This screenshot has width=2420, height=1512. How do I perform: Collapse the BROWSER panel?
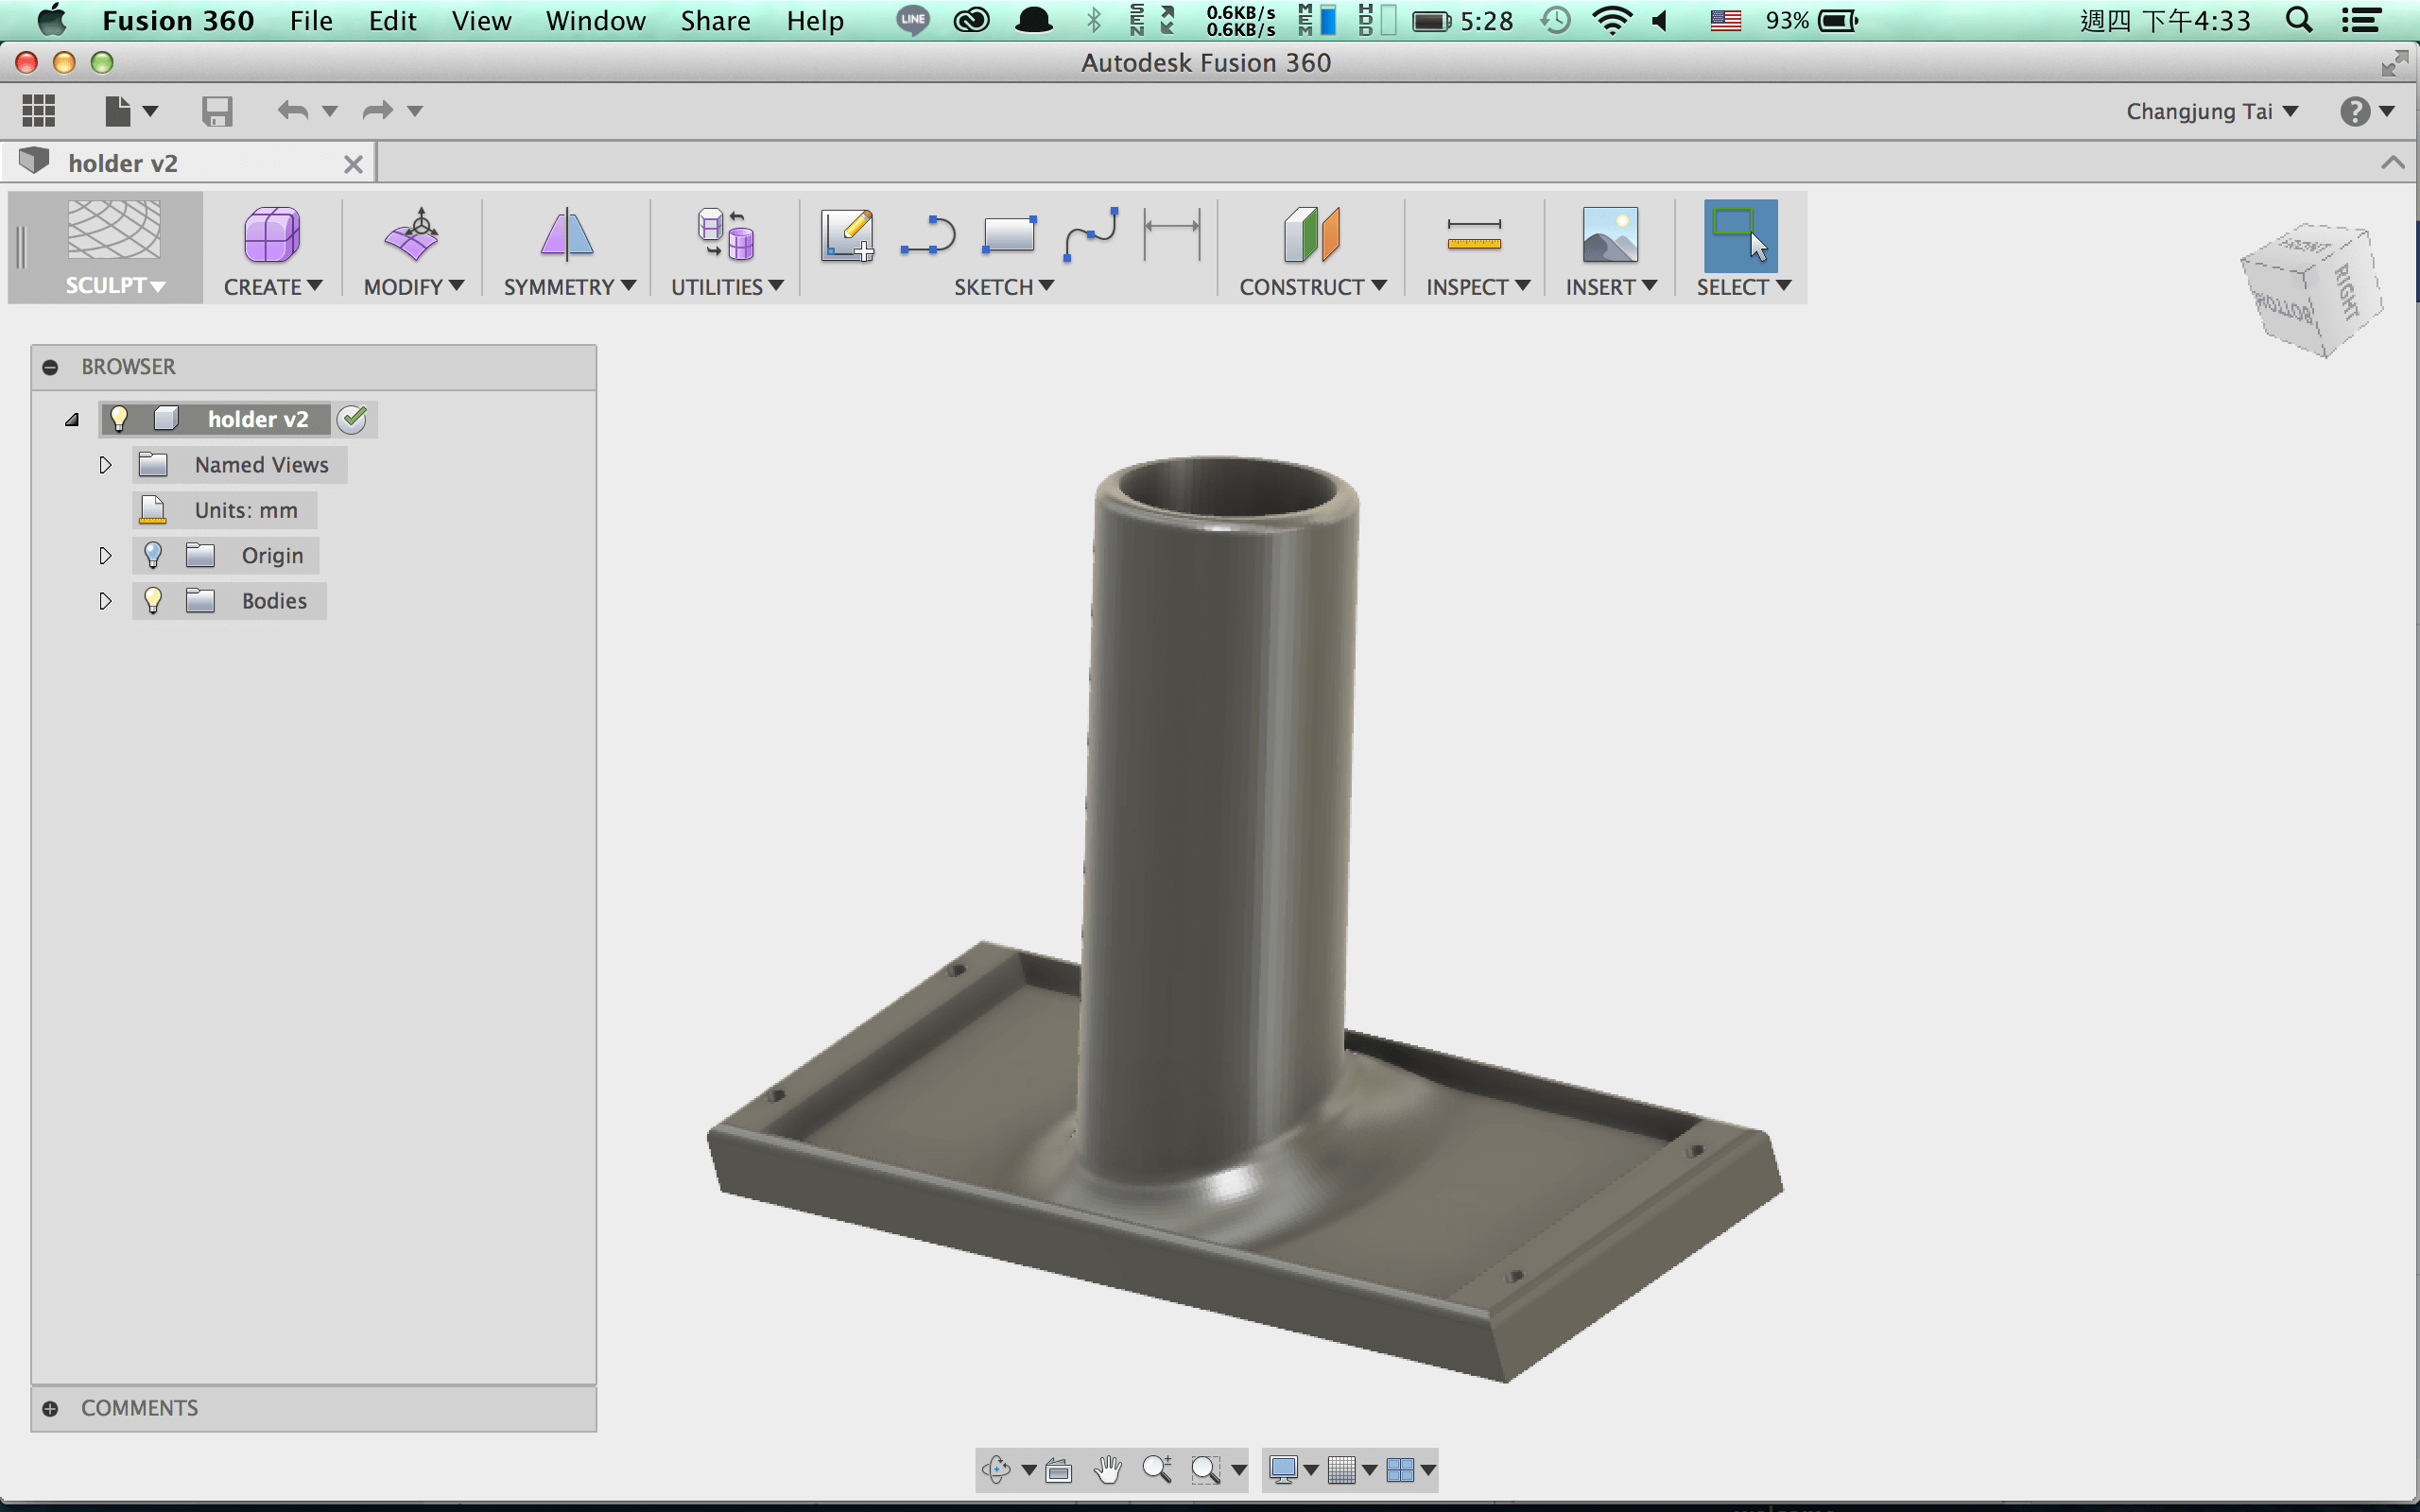[x=50, y=367]
